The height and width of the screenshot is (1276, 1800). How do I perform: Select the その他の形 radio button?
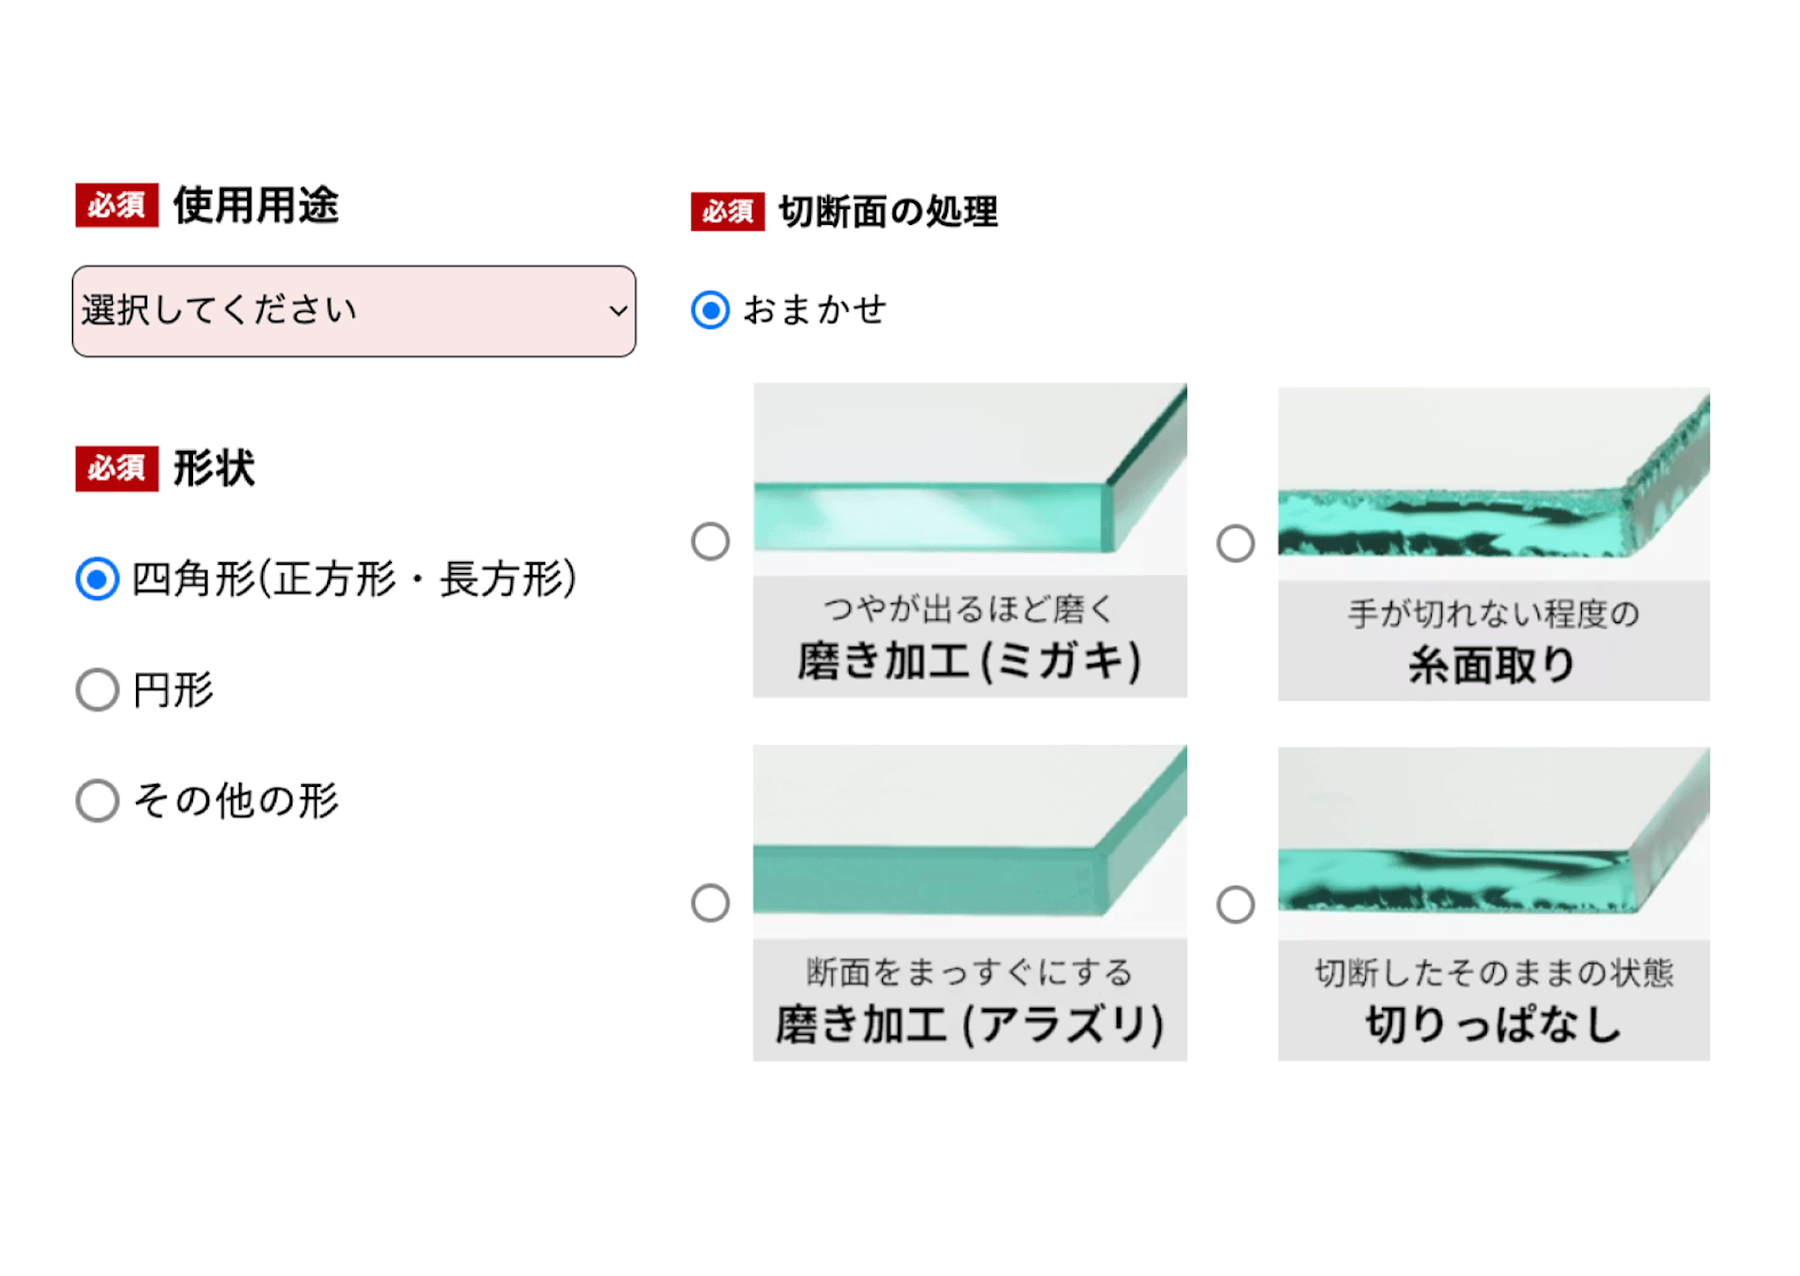pyautogui.click(x=97, y=801)
